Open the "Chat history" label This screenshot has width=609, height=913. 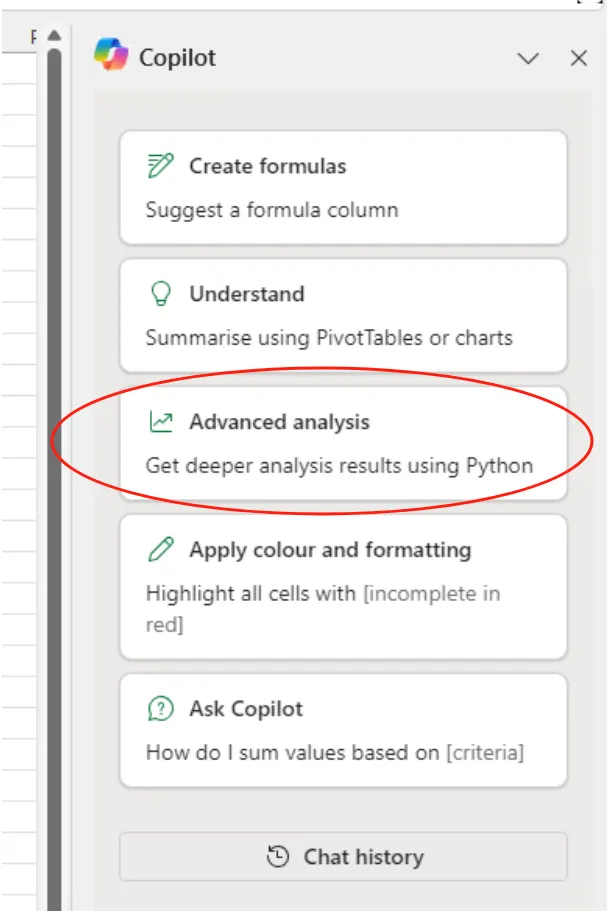pyautogui.click(x=363, y=857)
